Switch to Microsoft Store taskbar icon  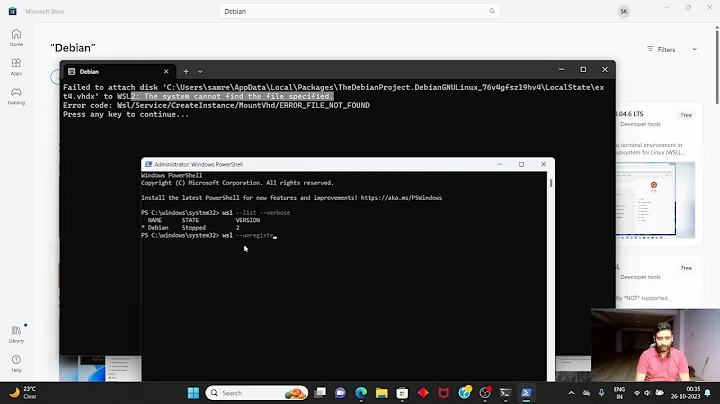tap(402, 393)
